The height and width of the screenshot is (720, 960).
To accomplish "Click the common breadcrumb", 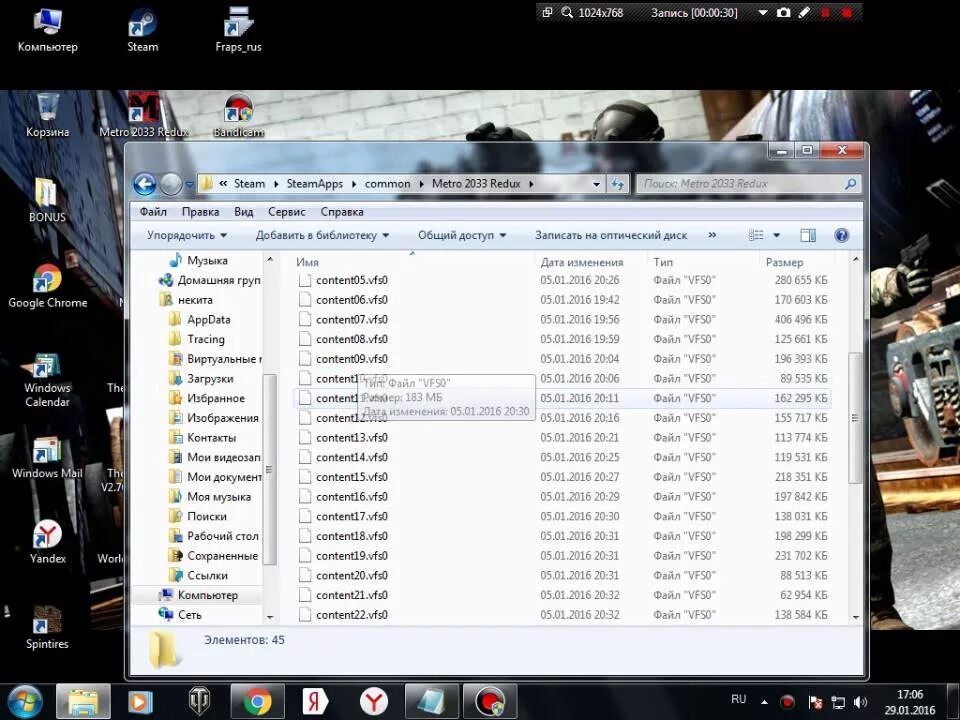I will [x=388, y=184].
